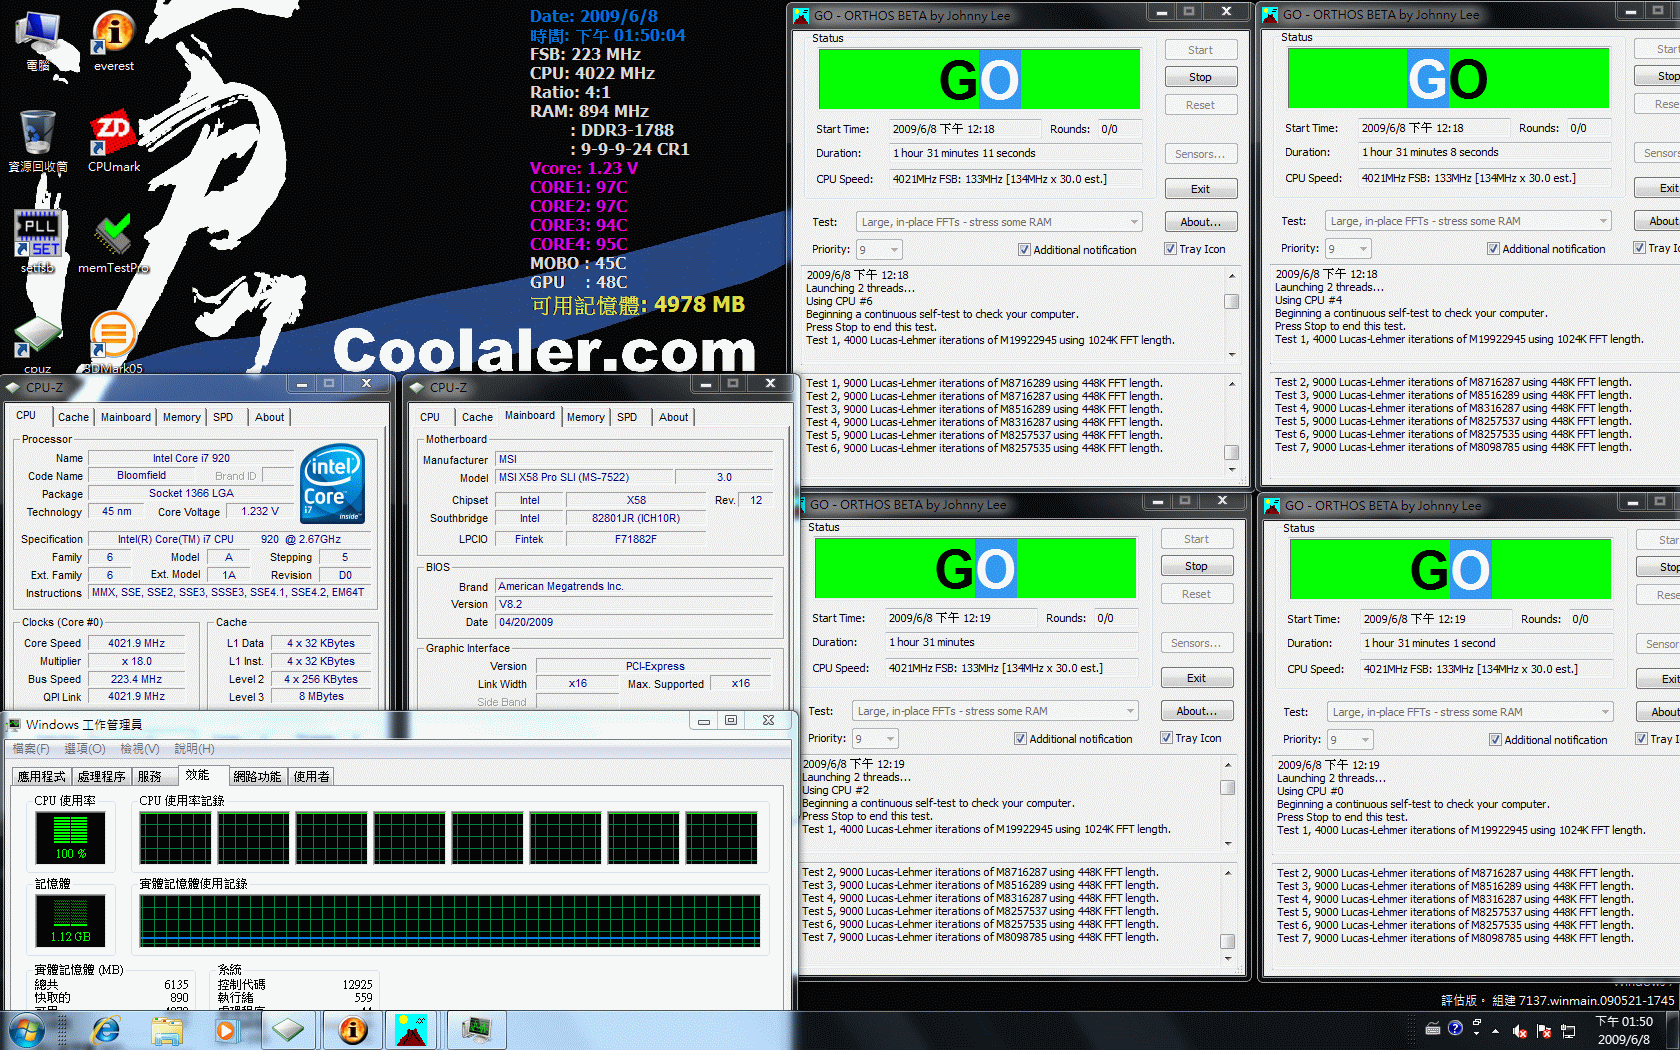Click the keyboard input method tray icon

[1433, 1028]
